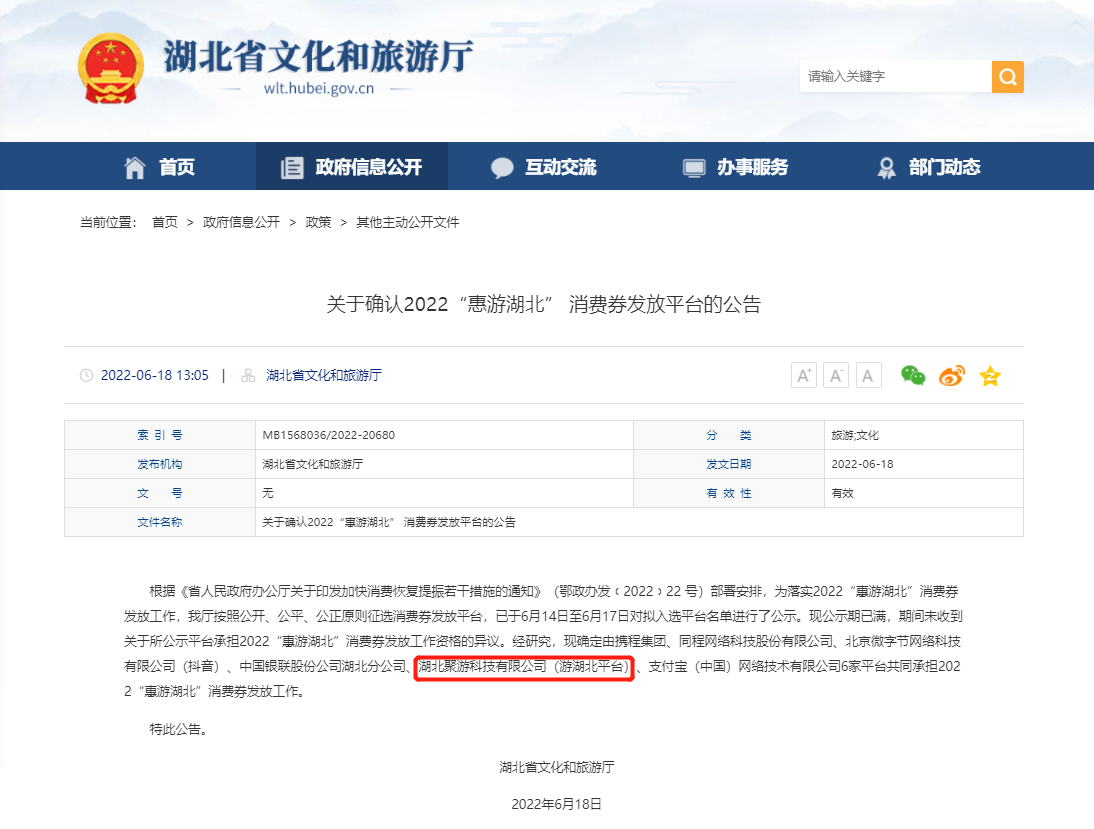The width and height of the screenshot is (1094, 829).
Task: Click 湖北省文化和旅游厅 source link beside date
Action: [x=324, y=376]
